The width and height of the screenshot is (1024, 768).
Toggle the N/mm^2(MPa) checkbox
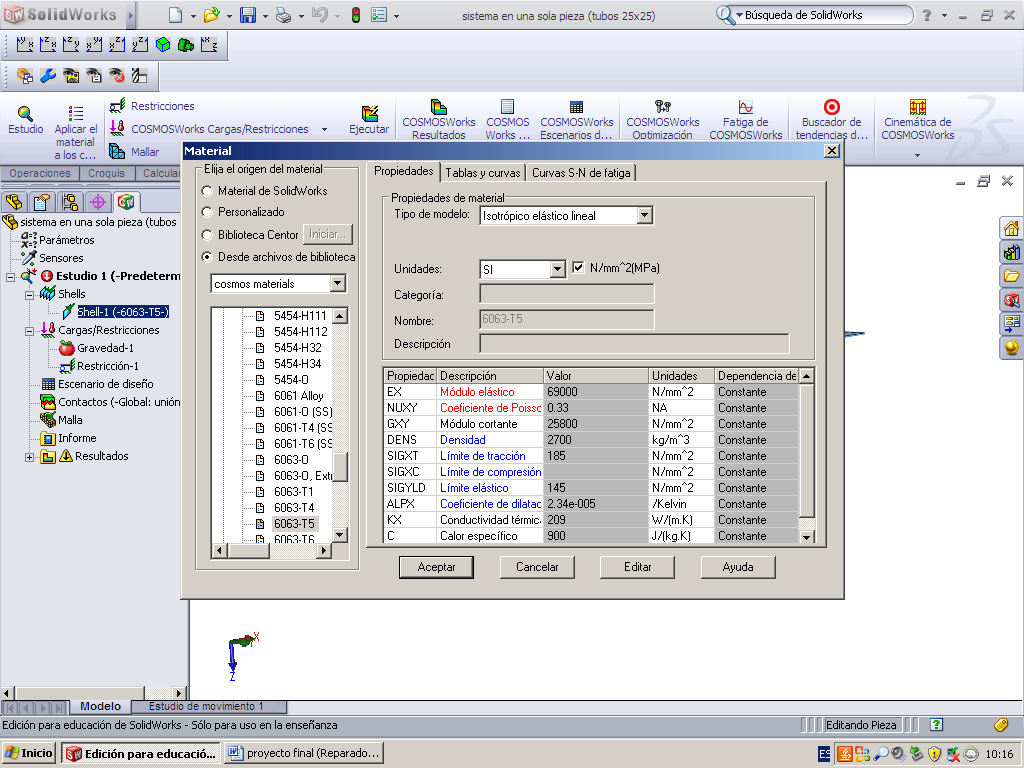[x=578, y=268]
